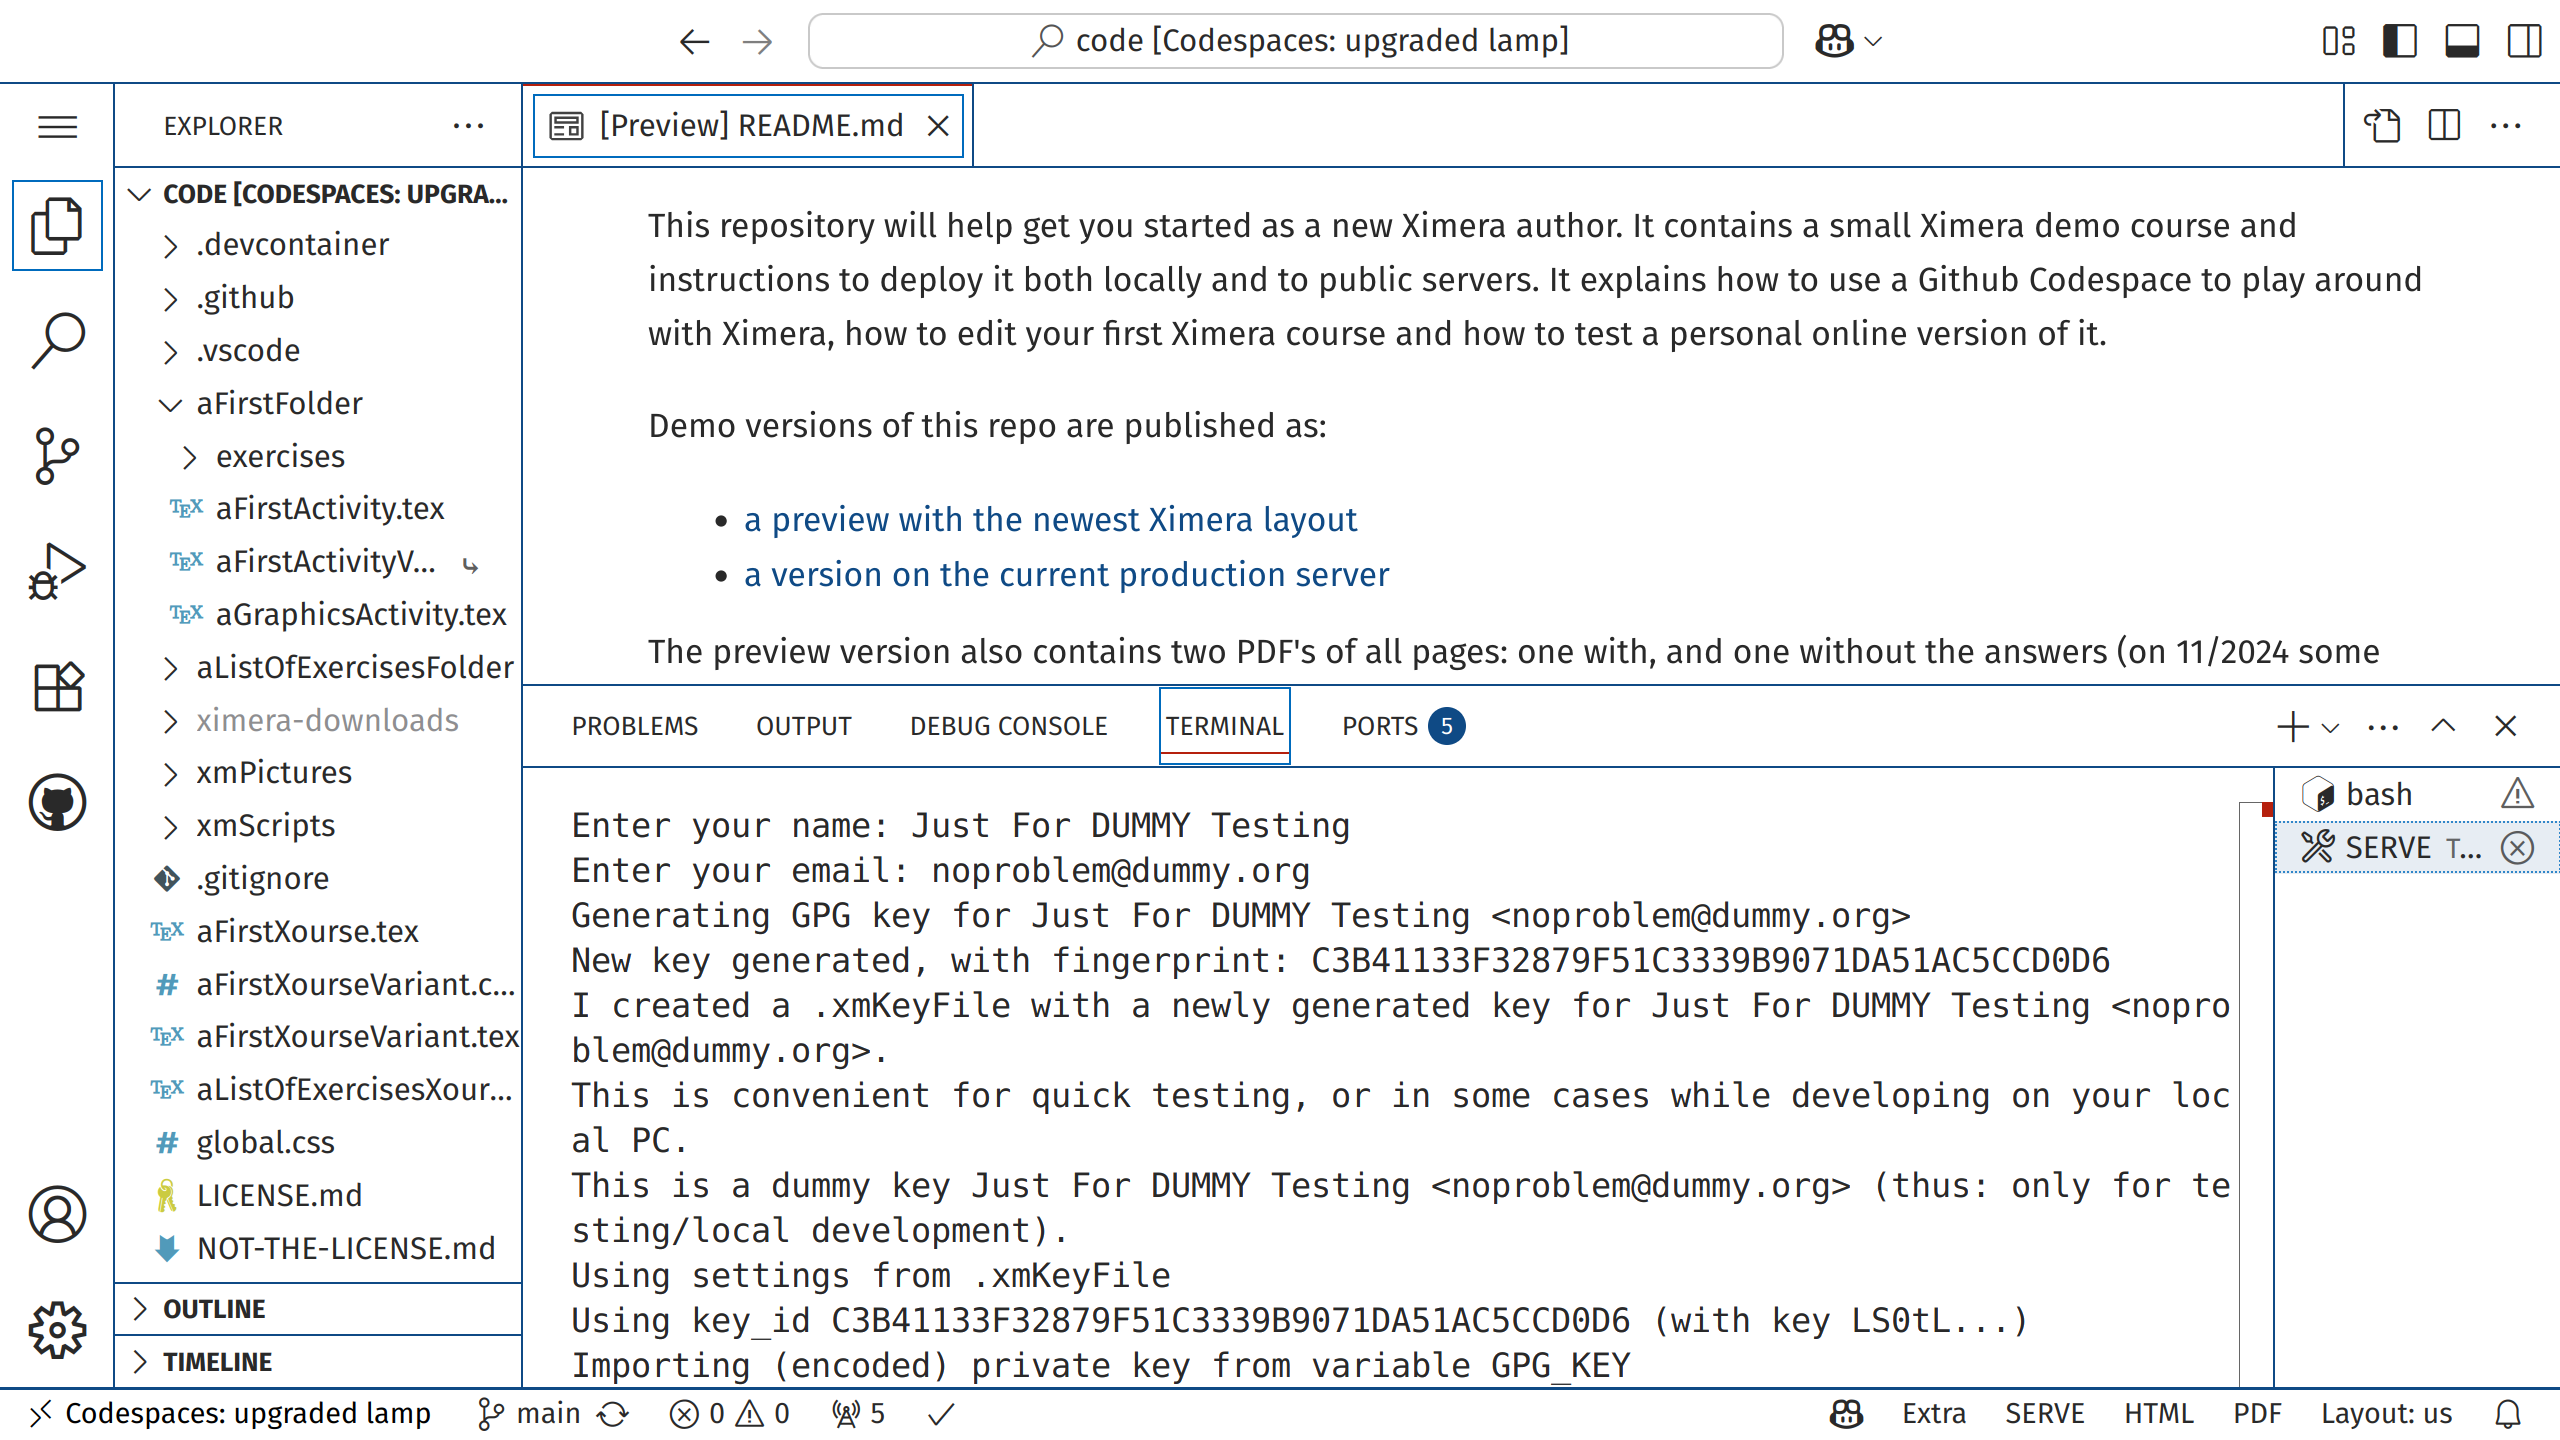Open the newest Ximera layout preview link
This screenshot has height=1440, width=2560.
click(x=1050, y=520)
